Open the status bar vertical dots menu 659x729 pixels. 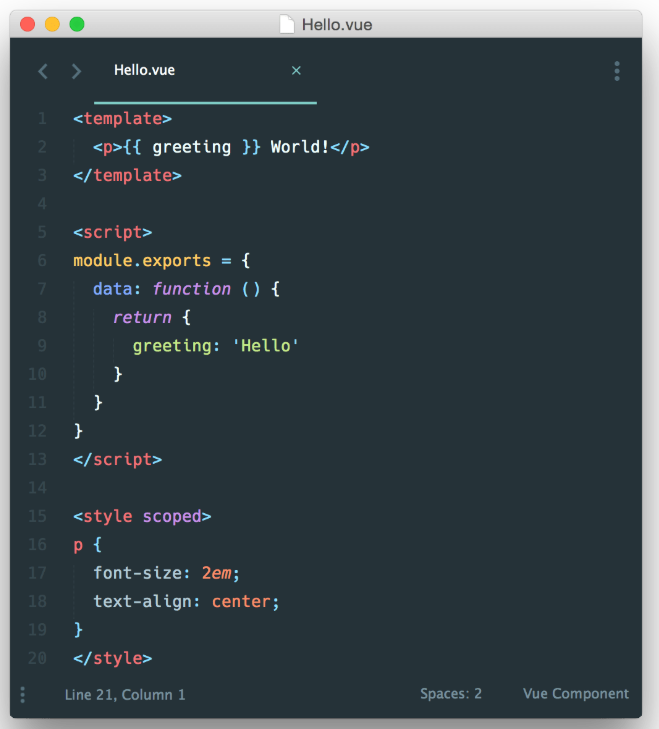coord(22,695)
